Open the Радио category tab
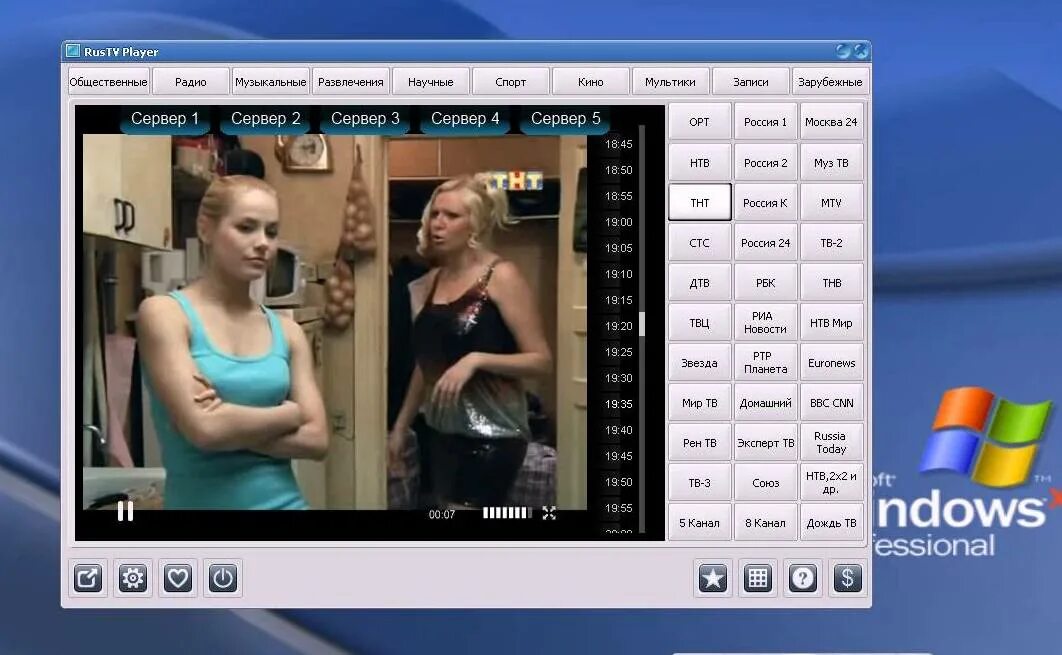Screen dimensions: 1062x655 (x=190, y=82)
